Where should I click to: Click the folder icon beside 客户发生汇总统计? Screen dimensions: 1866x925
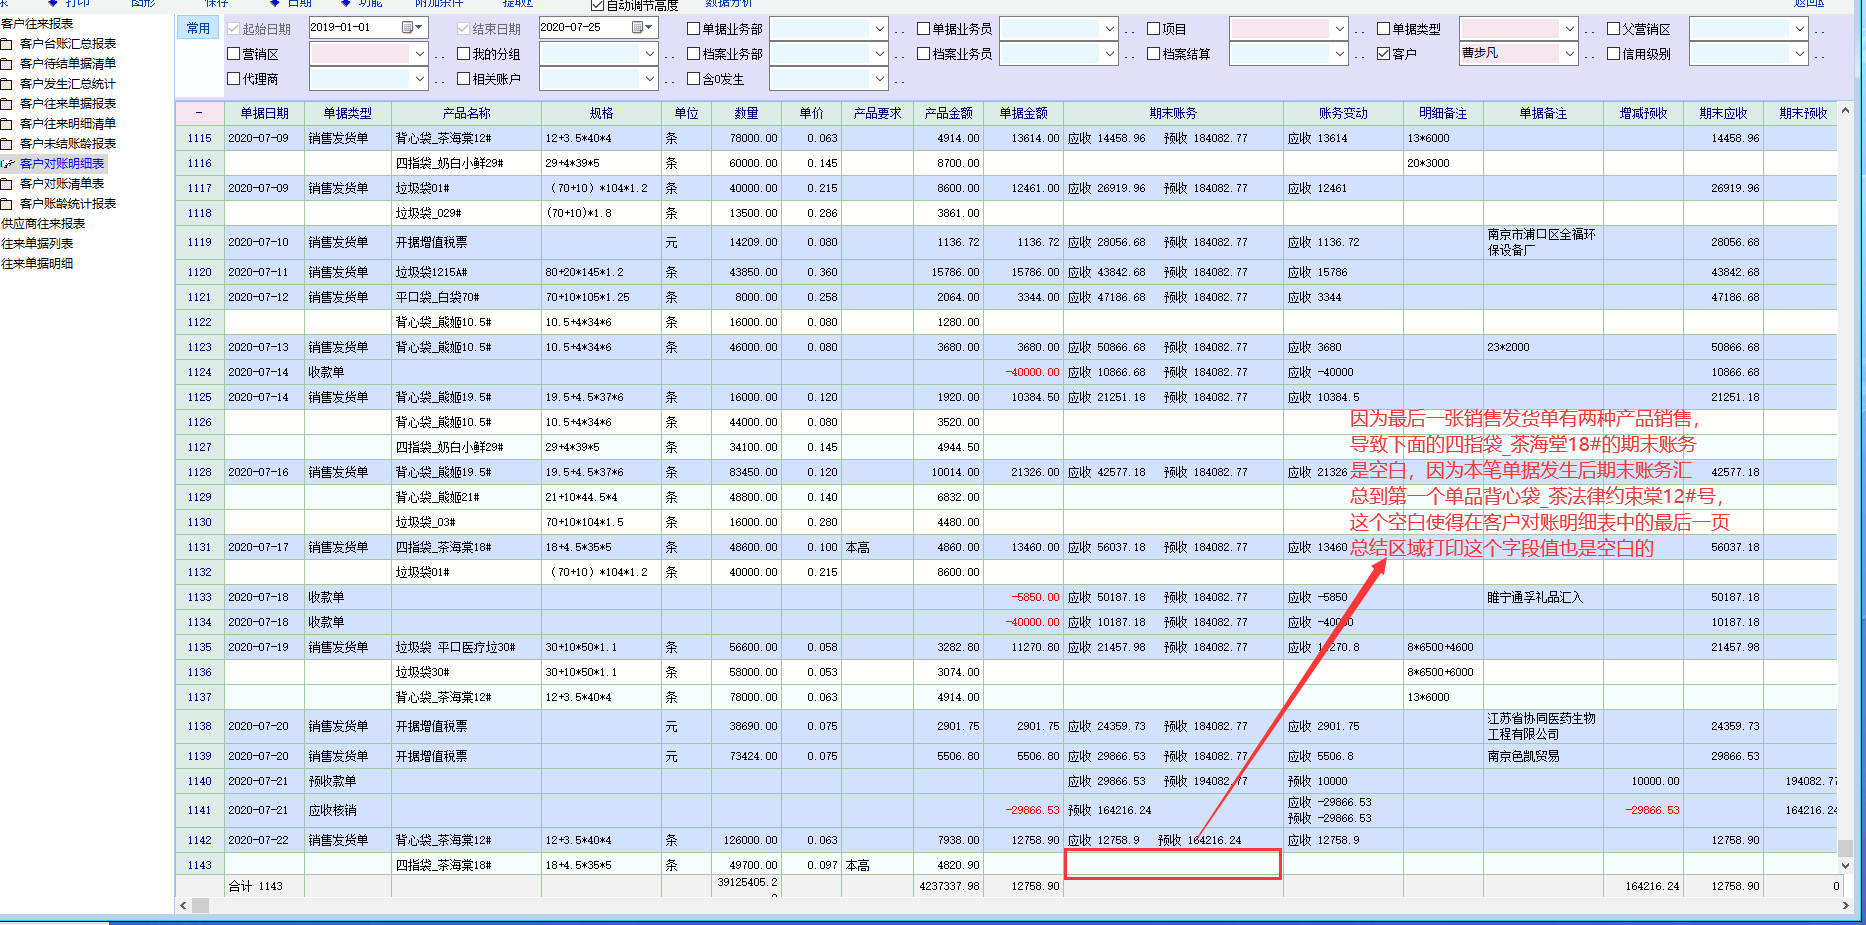pos(7,84)
